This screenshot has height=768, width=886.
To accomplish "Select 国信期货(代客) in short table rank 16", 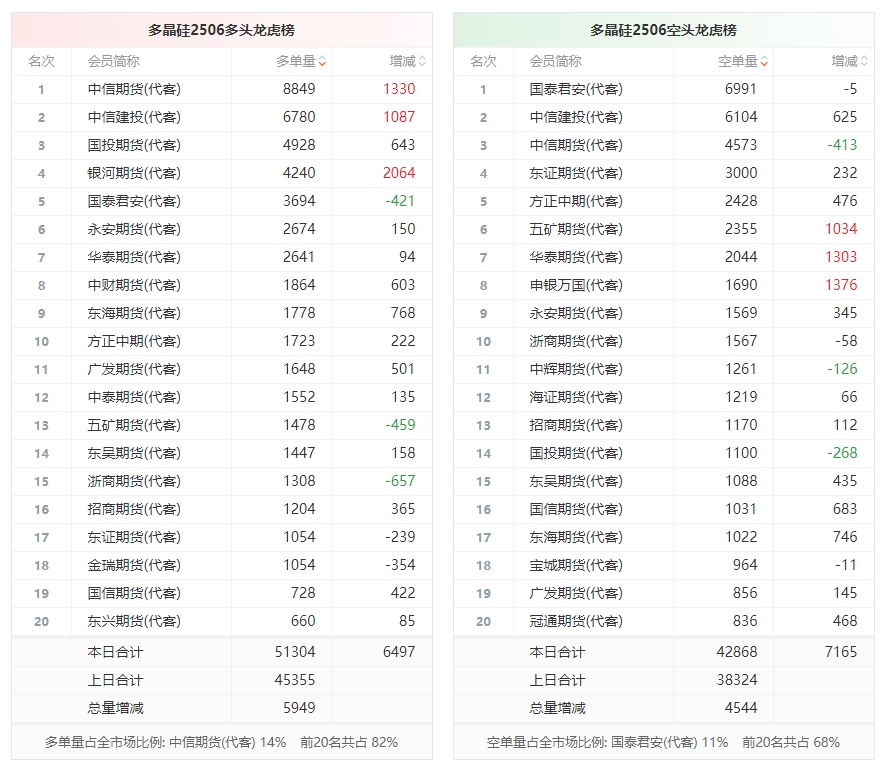I will pos(576,509).
